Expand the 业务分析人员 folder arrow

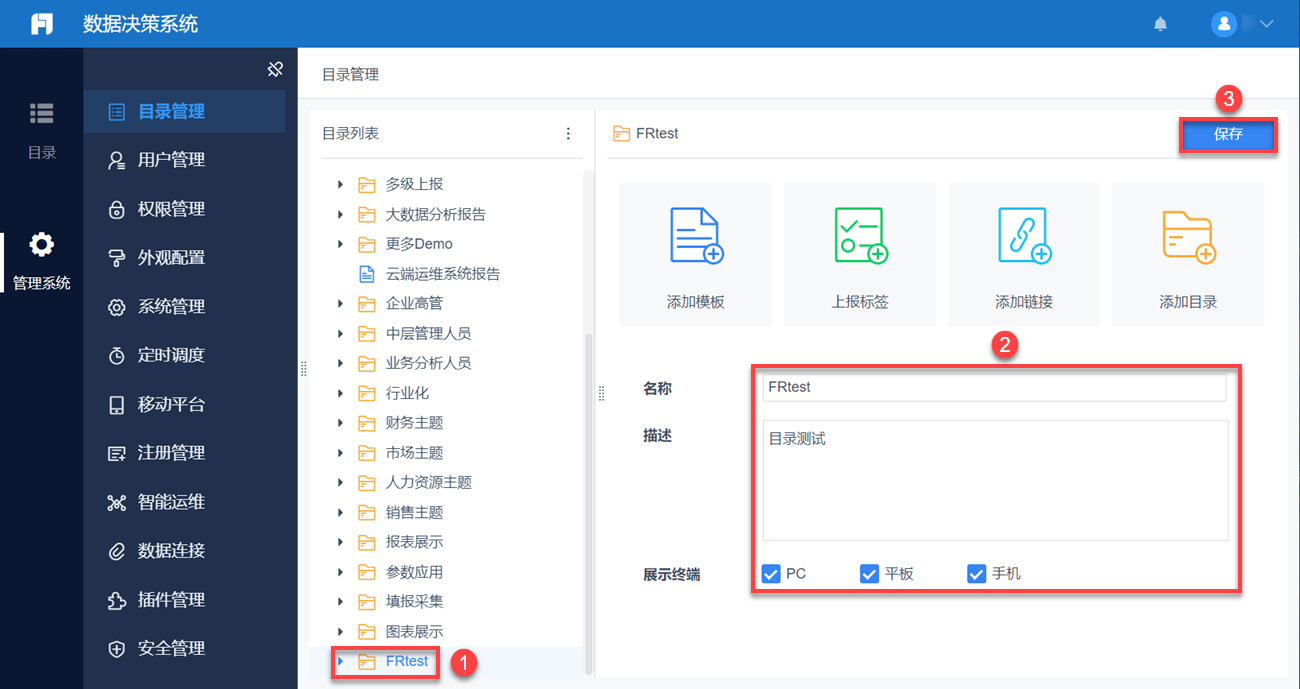[x=340, y=363]
